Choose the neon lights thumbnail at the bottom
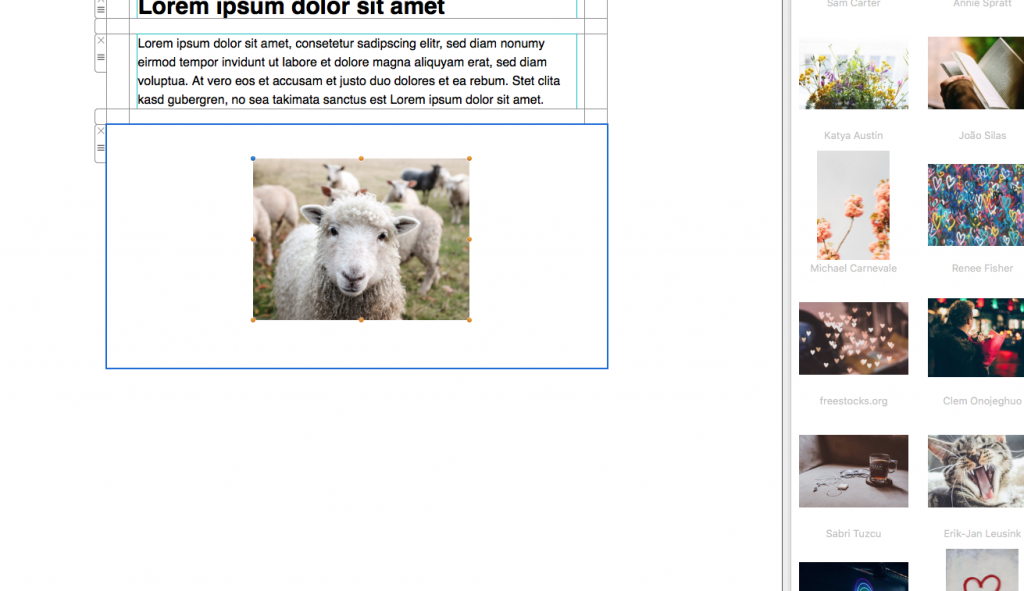 (853, 580)
